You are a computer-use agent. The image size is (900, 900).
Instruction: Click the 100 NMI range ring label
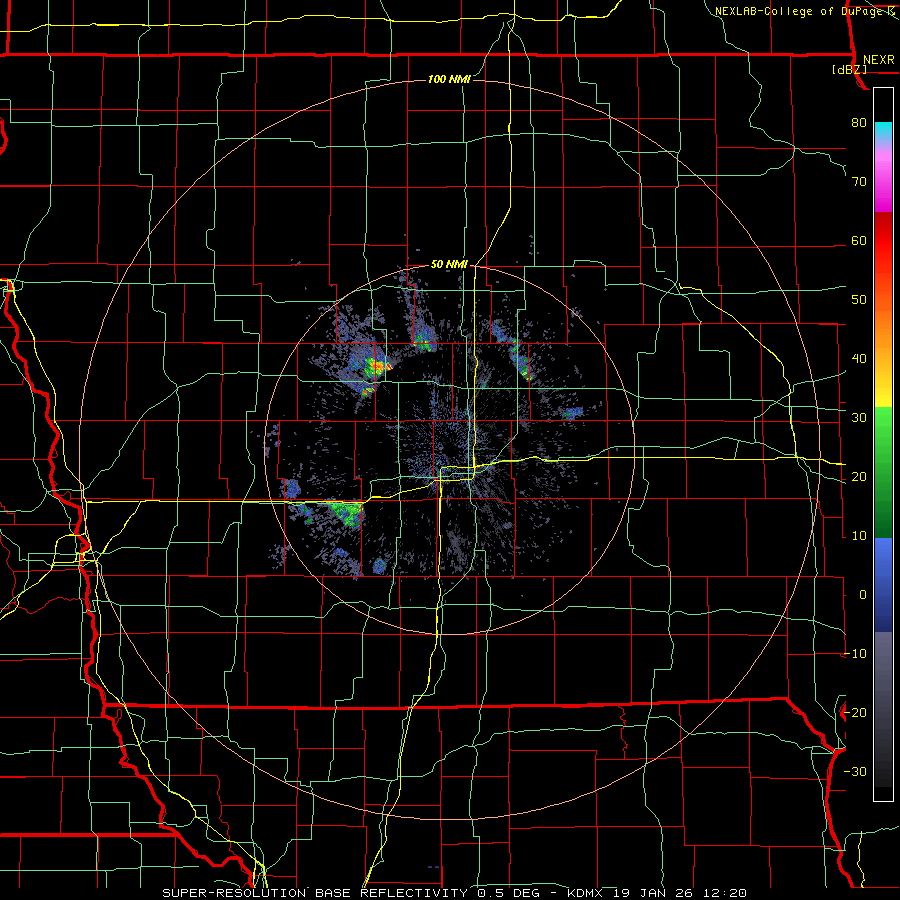[449, 79]
